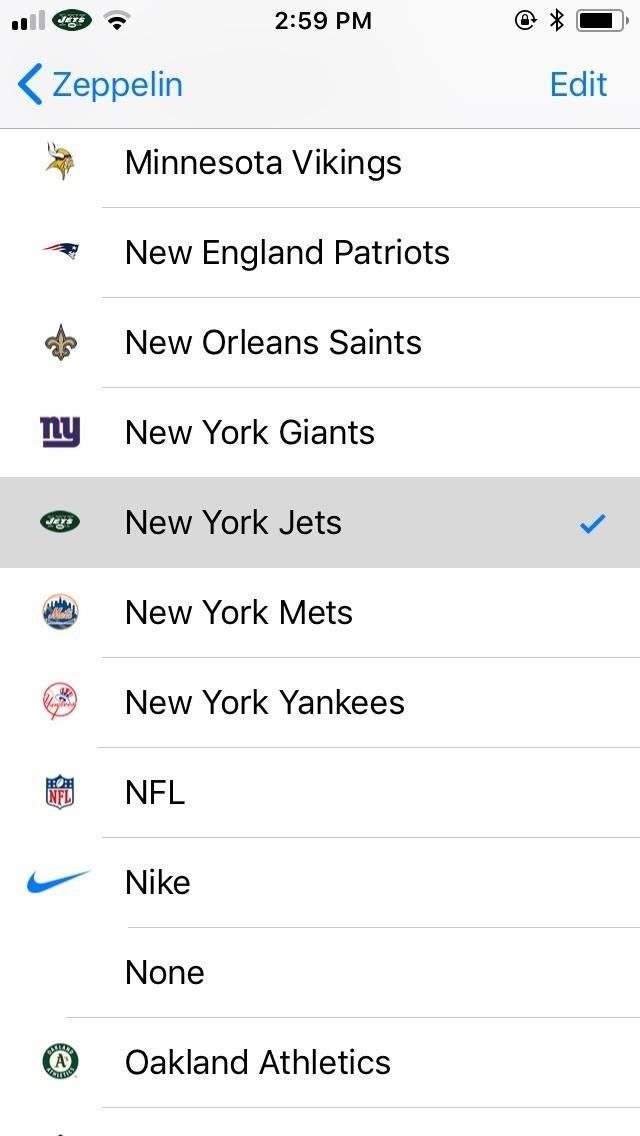Tap the New England Patriots row label

pos(287,252)
